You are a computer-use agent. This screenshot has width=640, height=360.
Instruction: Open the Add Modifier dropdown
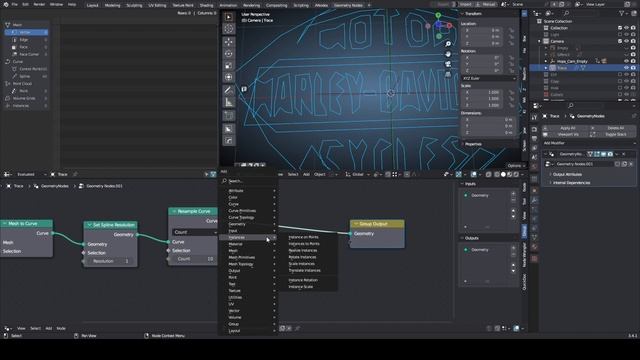coord(589,143)
